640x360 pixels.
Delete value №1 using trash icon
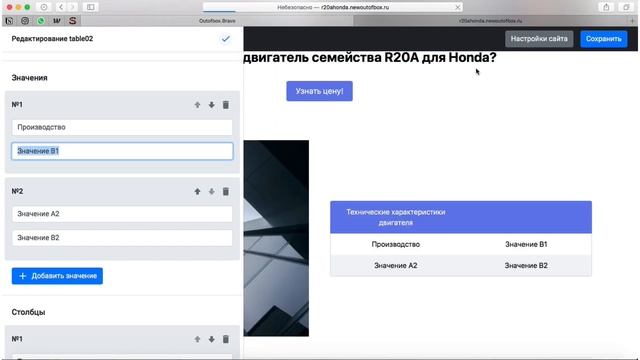tap(226, 105)
